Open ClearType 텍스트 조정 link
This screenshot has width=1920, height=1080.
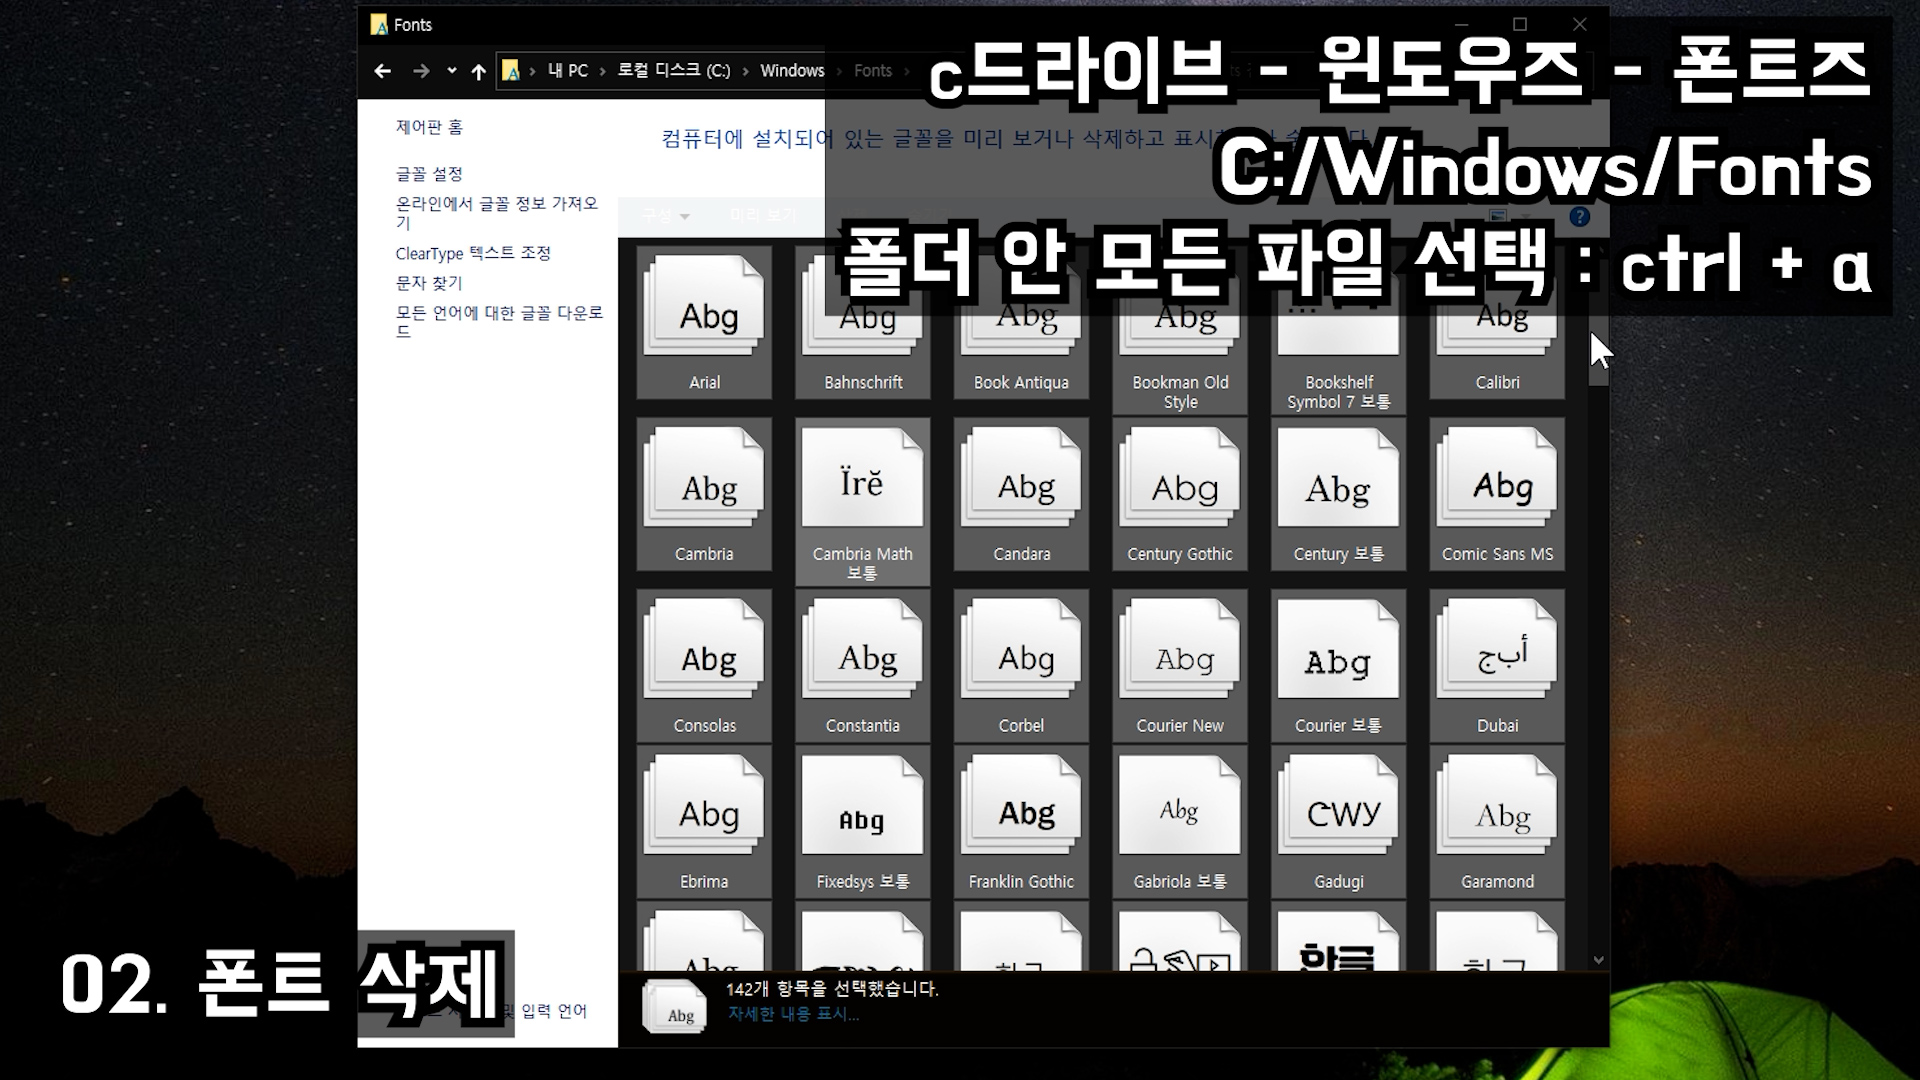473,253
